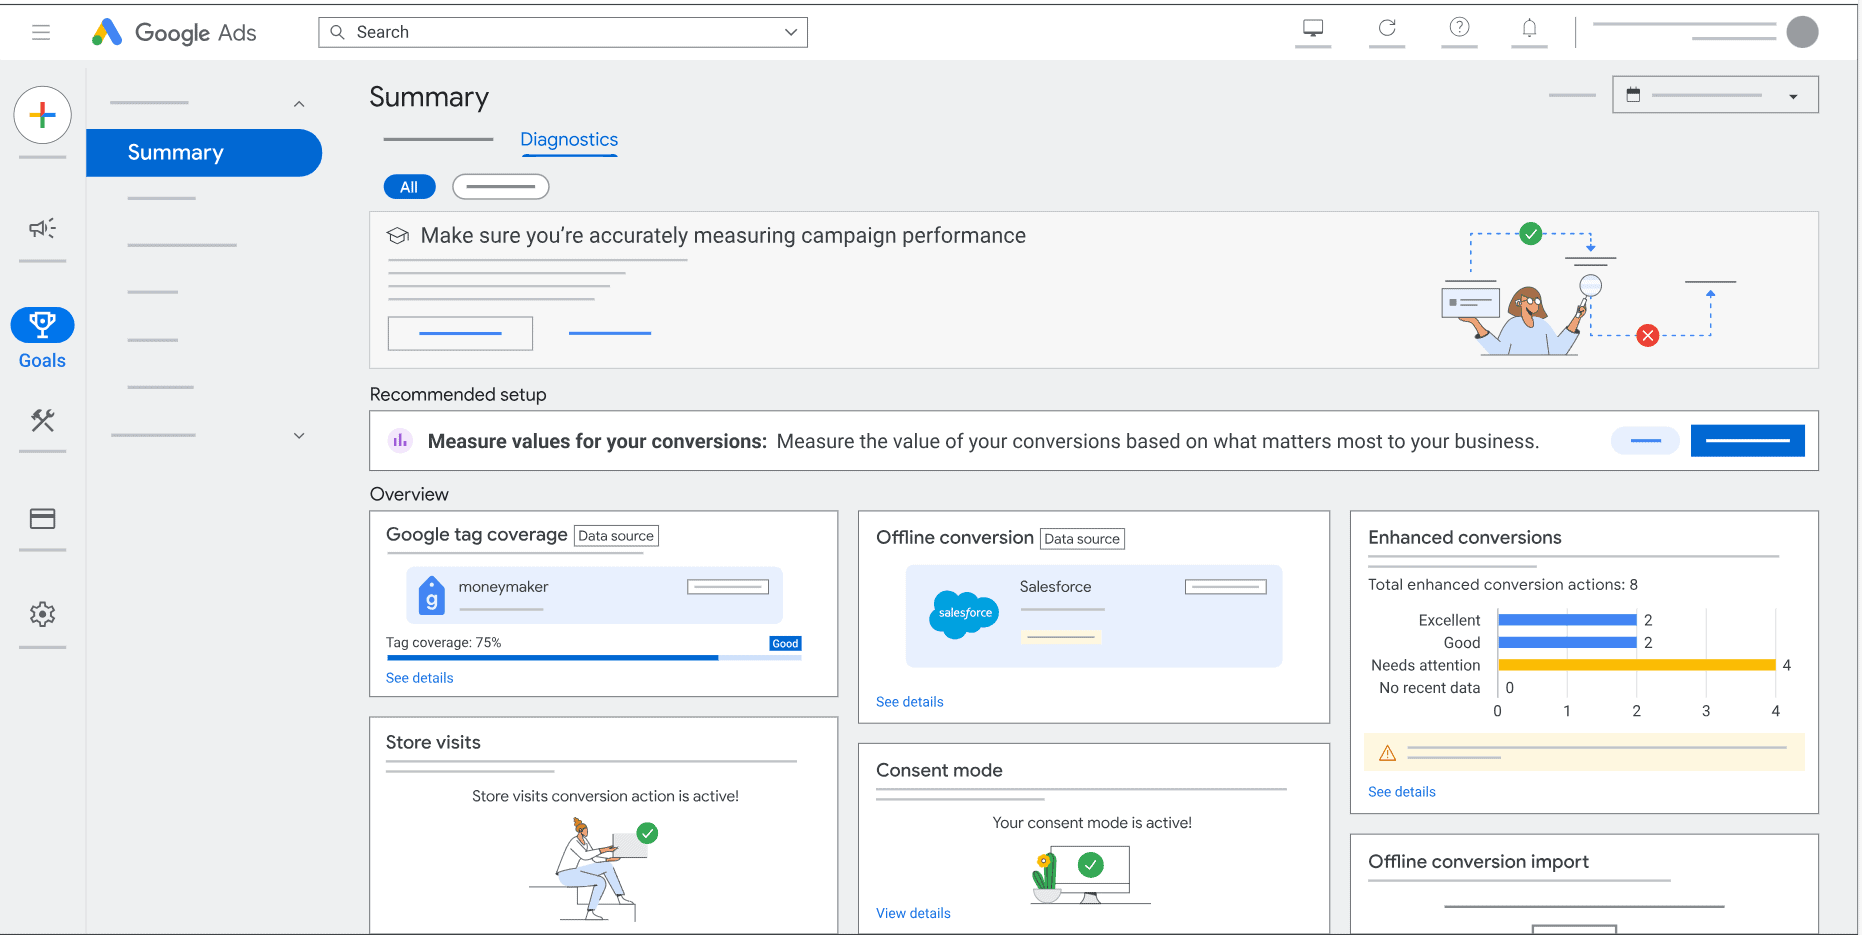Click the Tag coverage 75% progress bar

[x=594, y=658]
